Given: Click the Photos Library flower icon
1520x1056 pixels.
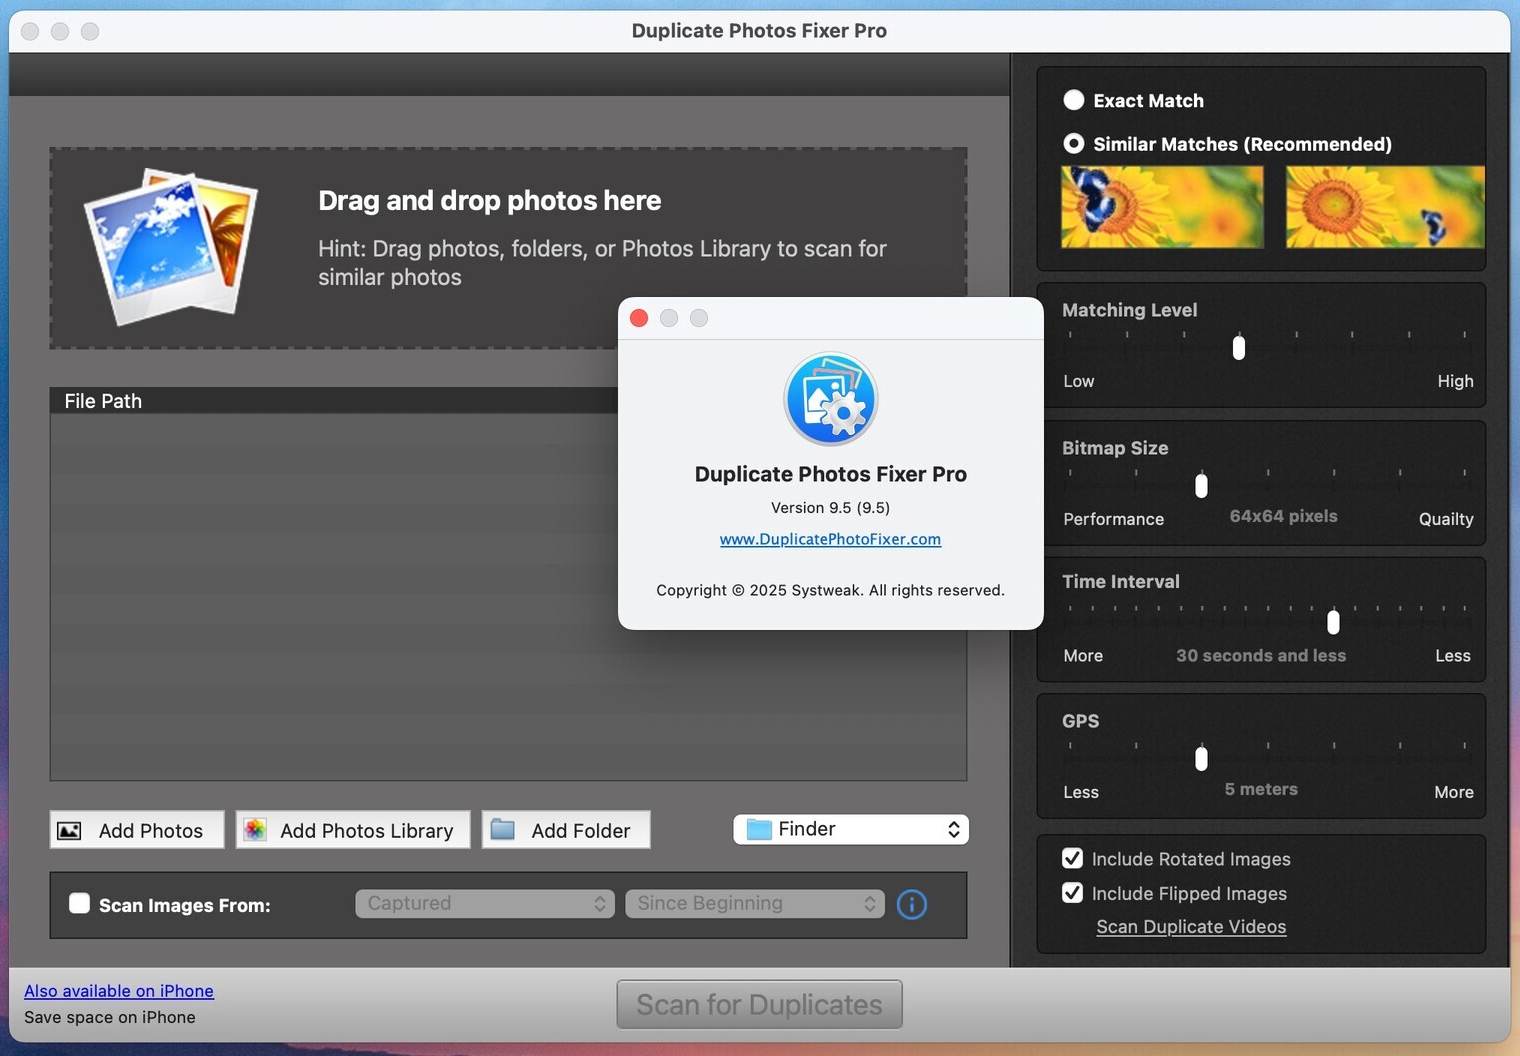Looking at the screenshot, I should click(x=255, y=830).
